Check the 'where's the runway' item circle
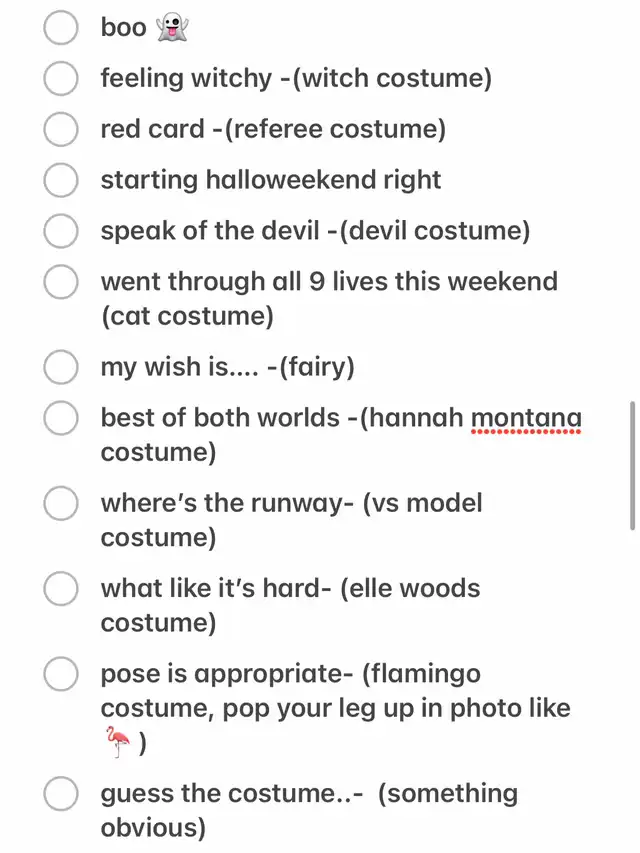640x853 pixels. click(61, 503)
